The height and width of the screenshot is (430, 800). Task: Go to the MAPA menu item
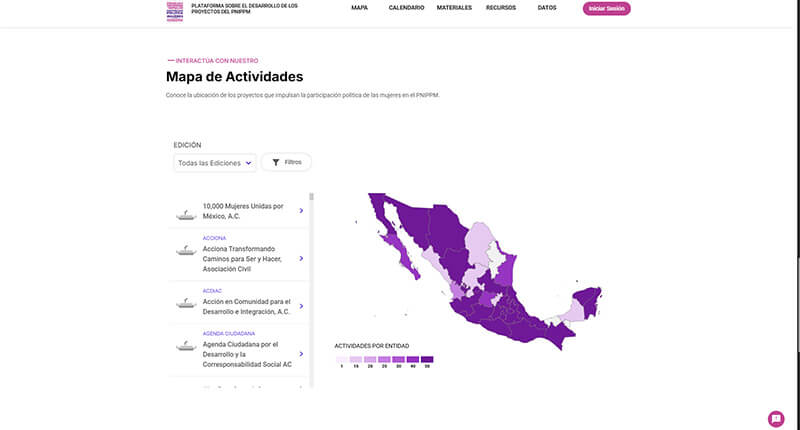click(360, 8)
